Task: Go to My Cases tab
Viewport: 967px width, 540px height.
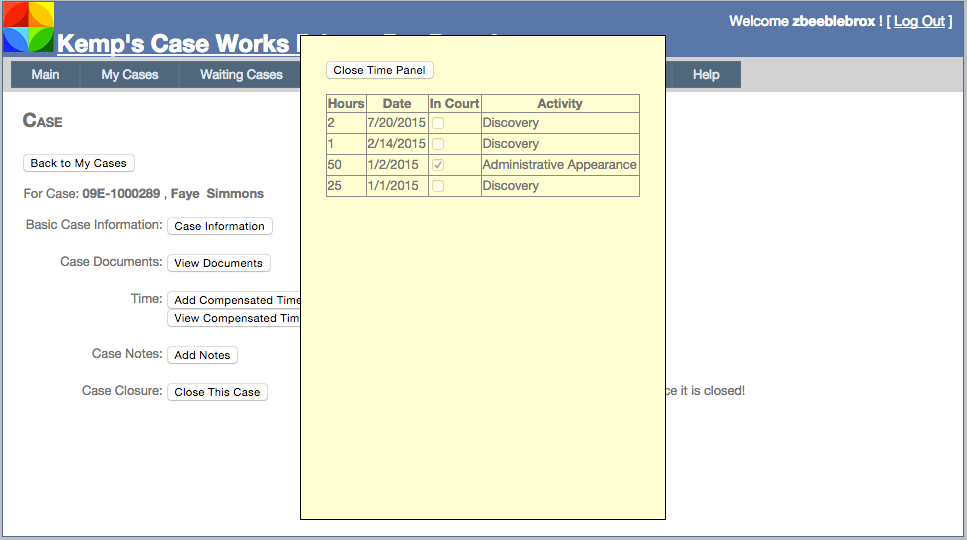Action: coord(130,75)
